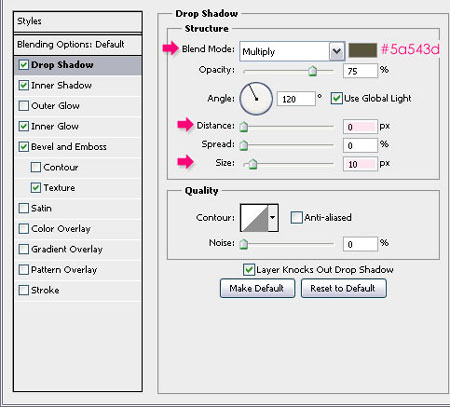Click the Distance slider handle
The image size is (450, 407).
(x=244, y=126)
